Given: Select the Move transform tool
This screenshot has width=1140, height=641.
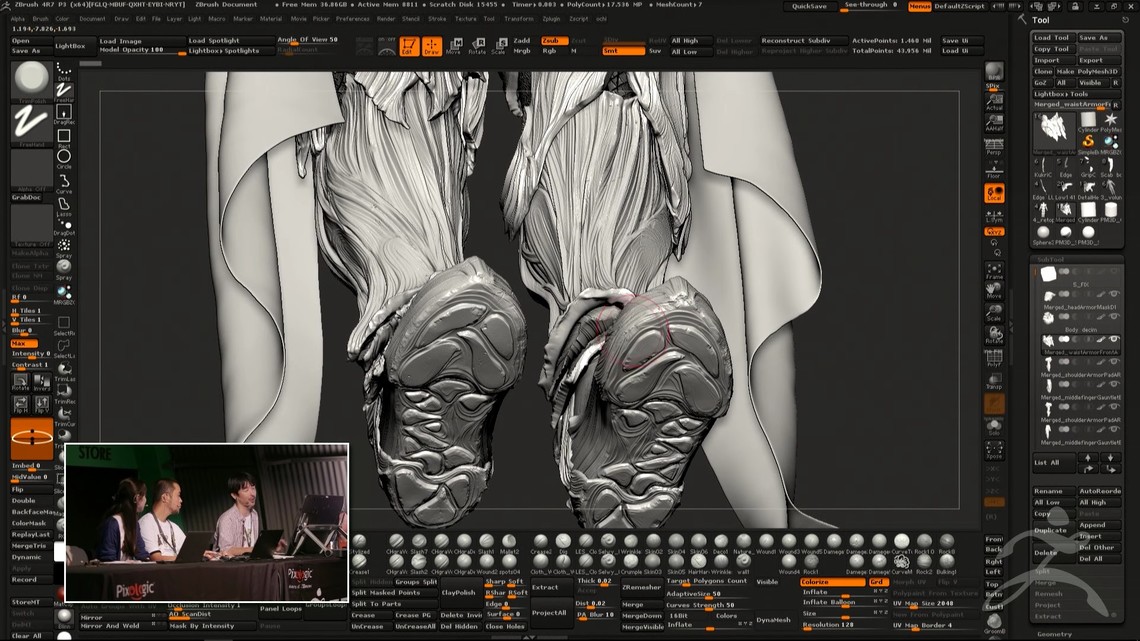Looking at the screenshot, I should tap(454, 47).
